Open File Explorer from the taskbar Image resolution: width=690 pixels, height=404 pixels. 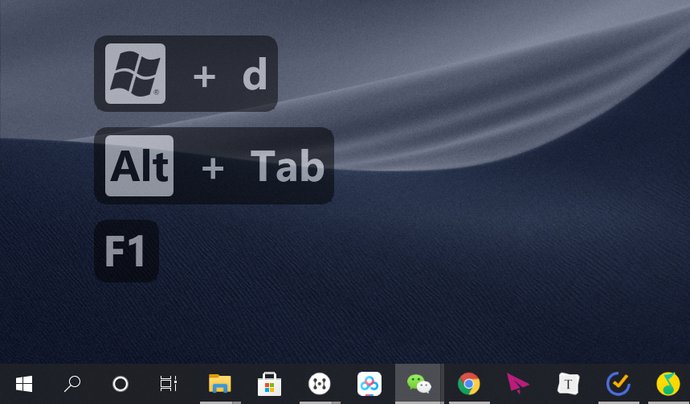click(220, 383)
